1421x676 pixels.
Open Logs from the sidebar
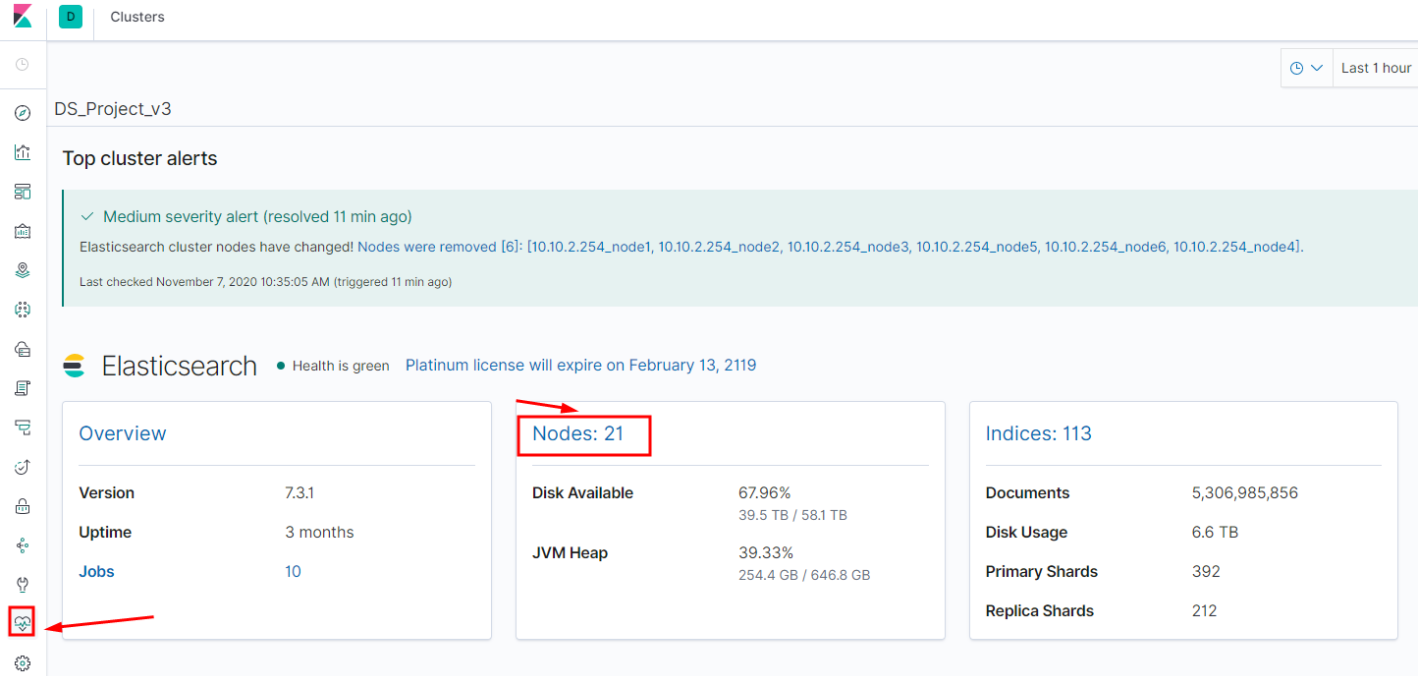coord(22,388)
